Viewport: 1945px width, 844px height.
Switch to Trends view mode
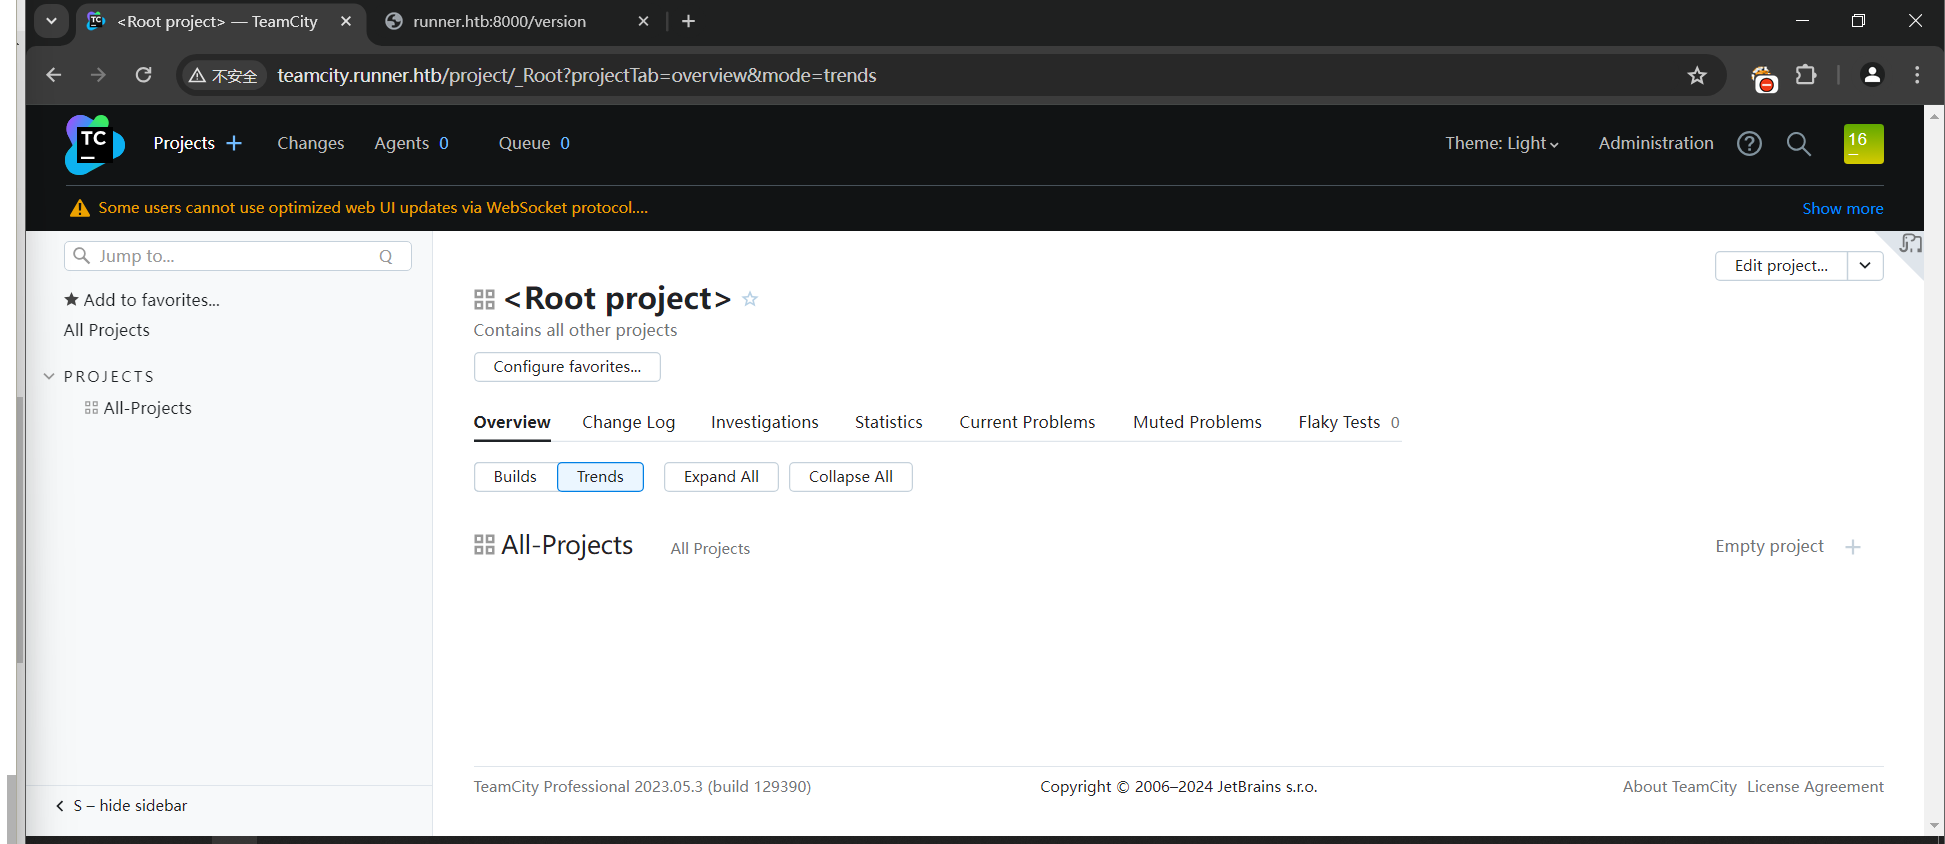click(600, 477)
